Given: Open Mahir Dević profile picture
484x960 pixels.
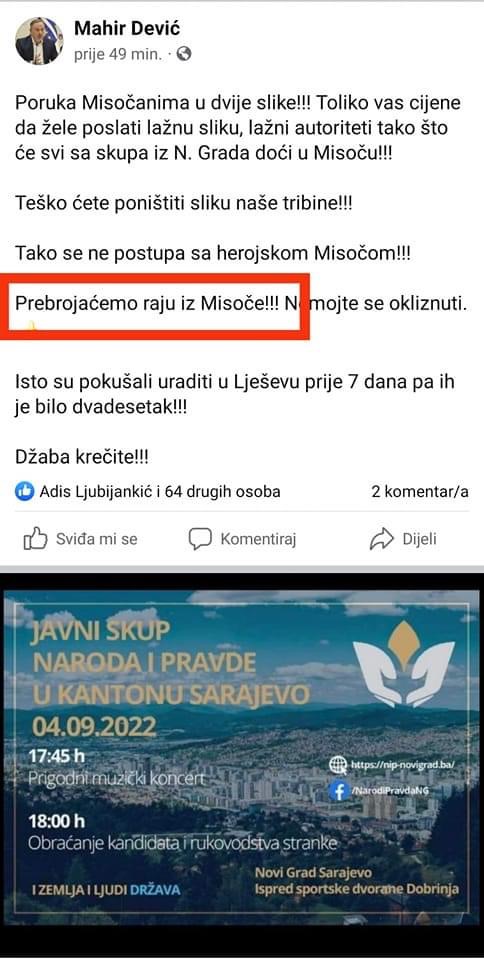Looking at the screenshot, I should point(37,40).
